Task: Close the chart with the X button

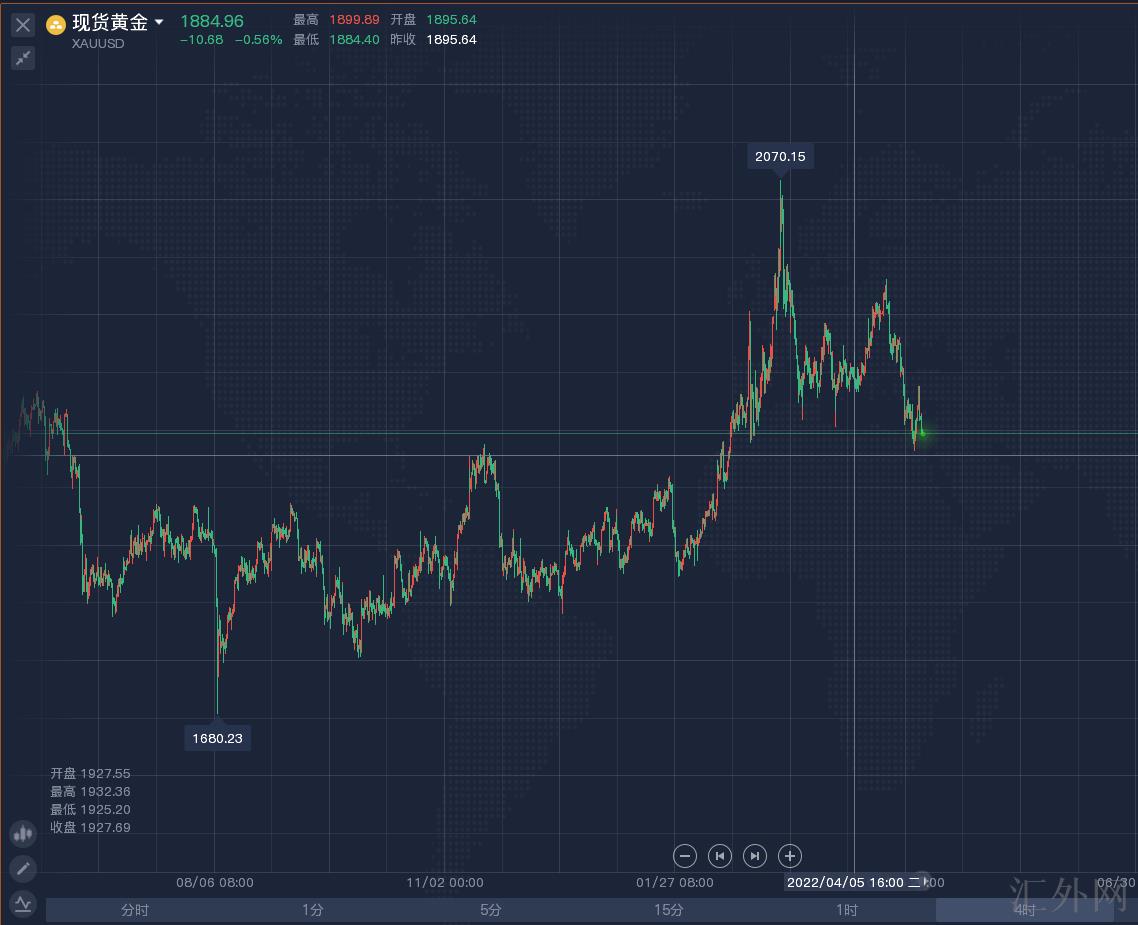Action: click(23, 25)
